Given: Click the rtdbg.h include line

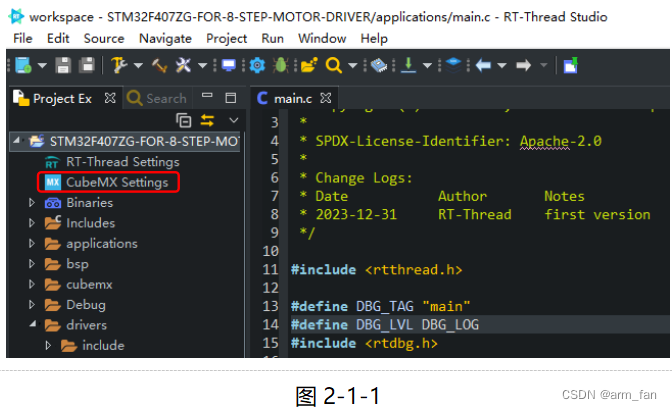Looking at the screenshot, I should 364,343.
